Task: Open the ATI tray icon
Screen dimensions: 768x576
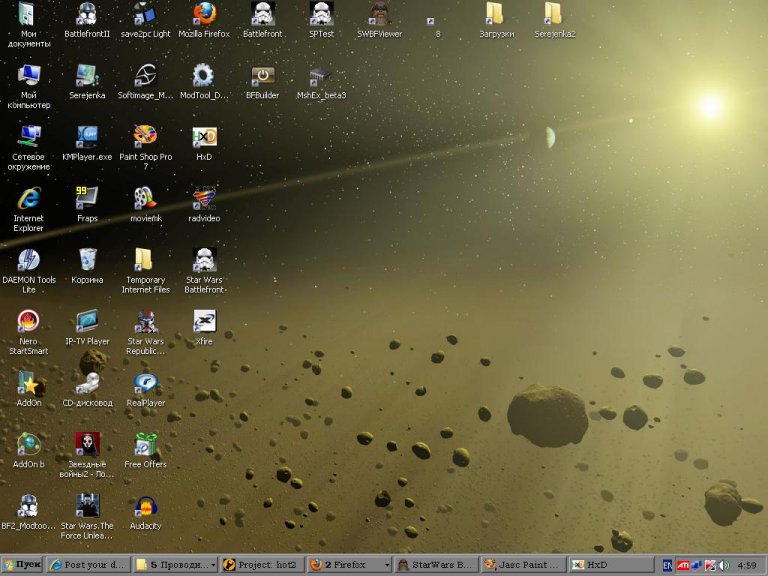Action: point(683,565)
